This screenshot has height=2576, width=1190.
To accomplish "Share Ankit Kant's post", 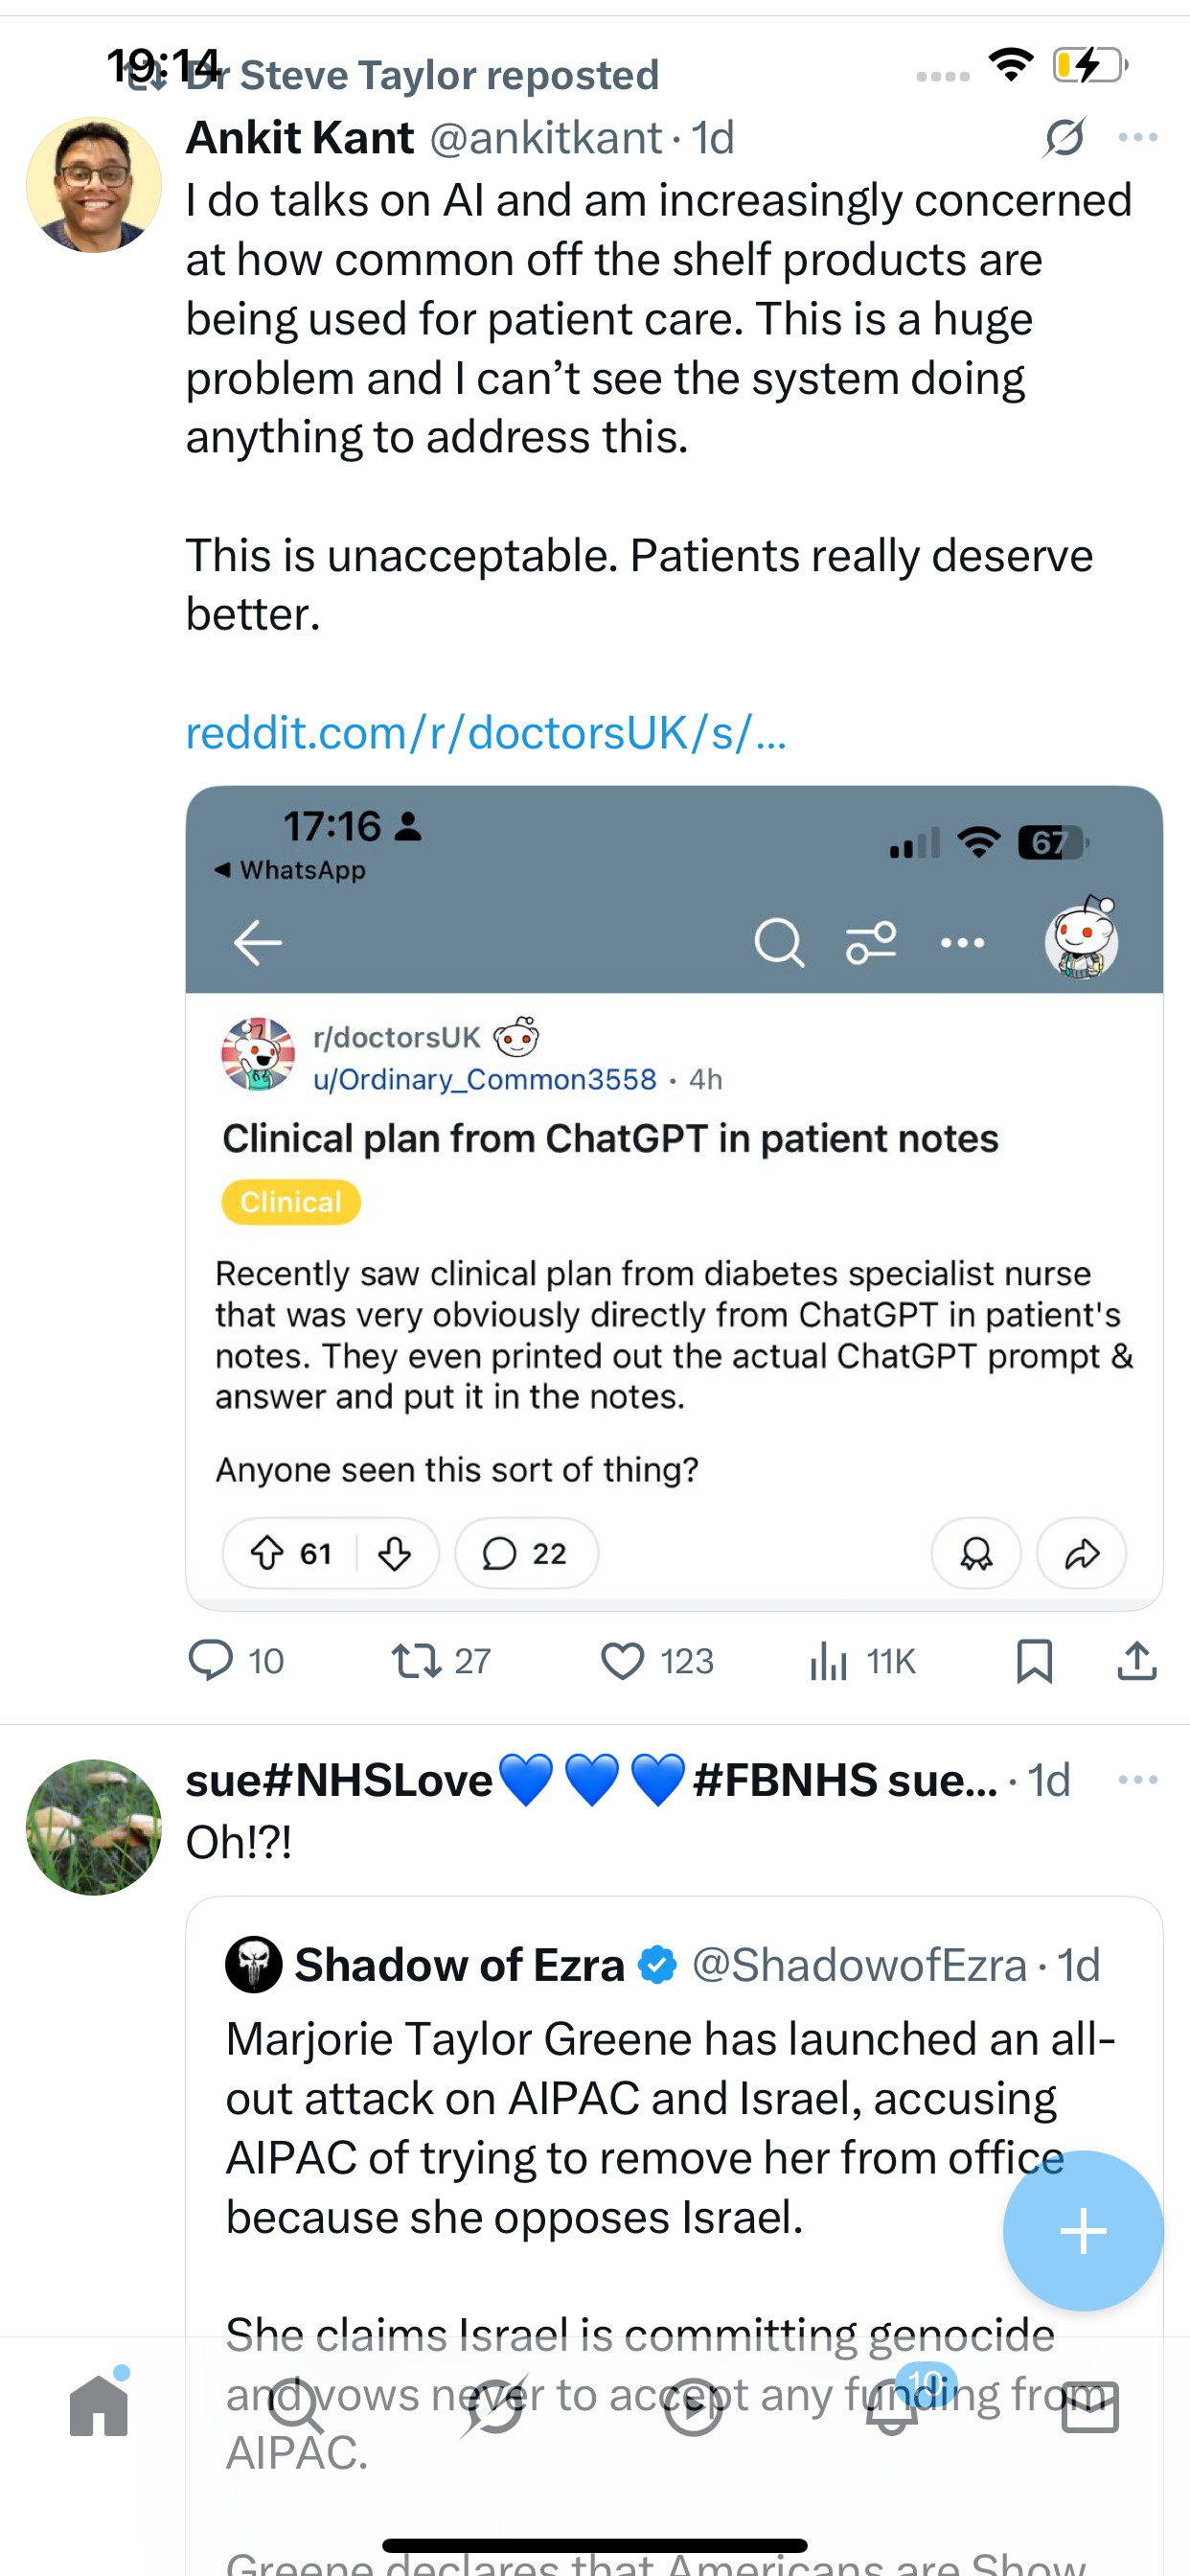I will coord(1137,1661).
